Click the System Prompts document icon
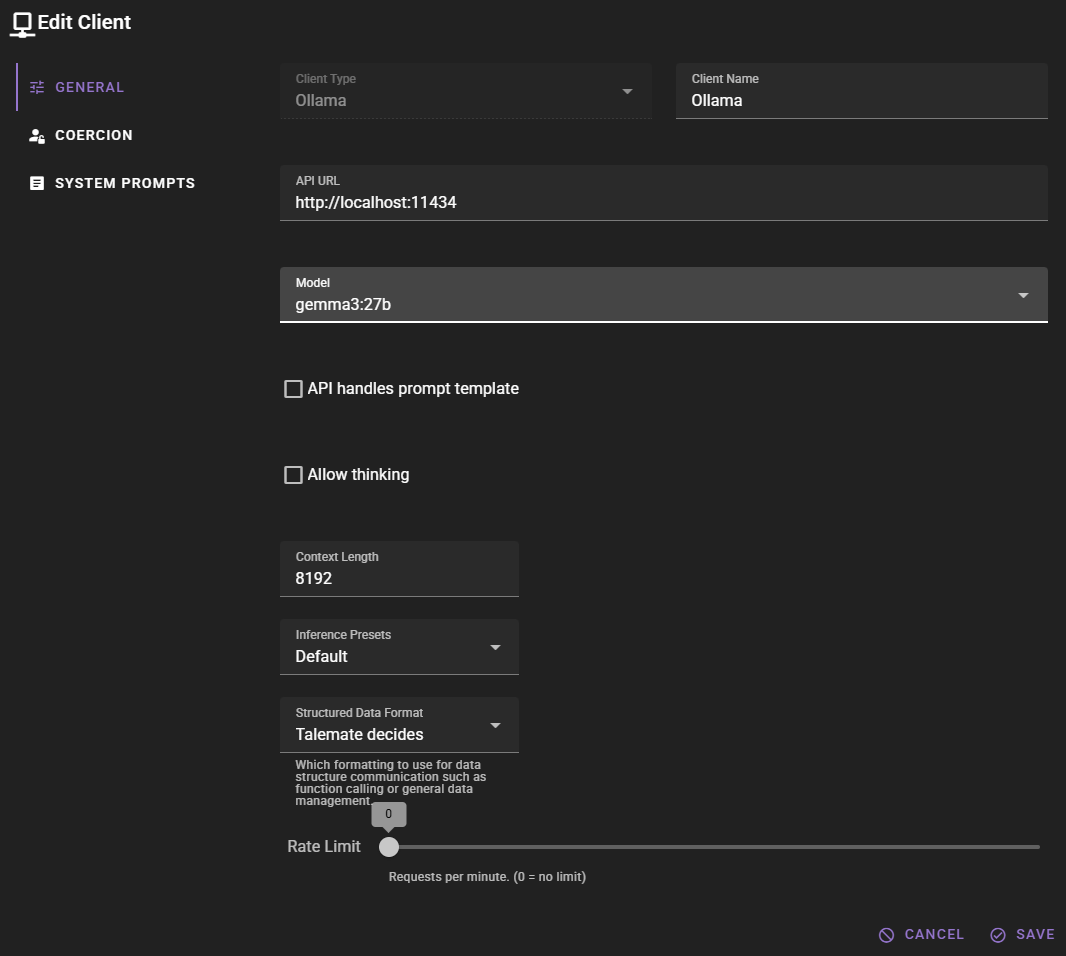Viewport: 1066px width, 956px height. 37,184
